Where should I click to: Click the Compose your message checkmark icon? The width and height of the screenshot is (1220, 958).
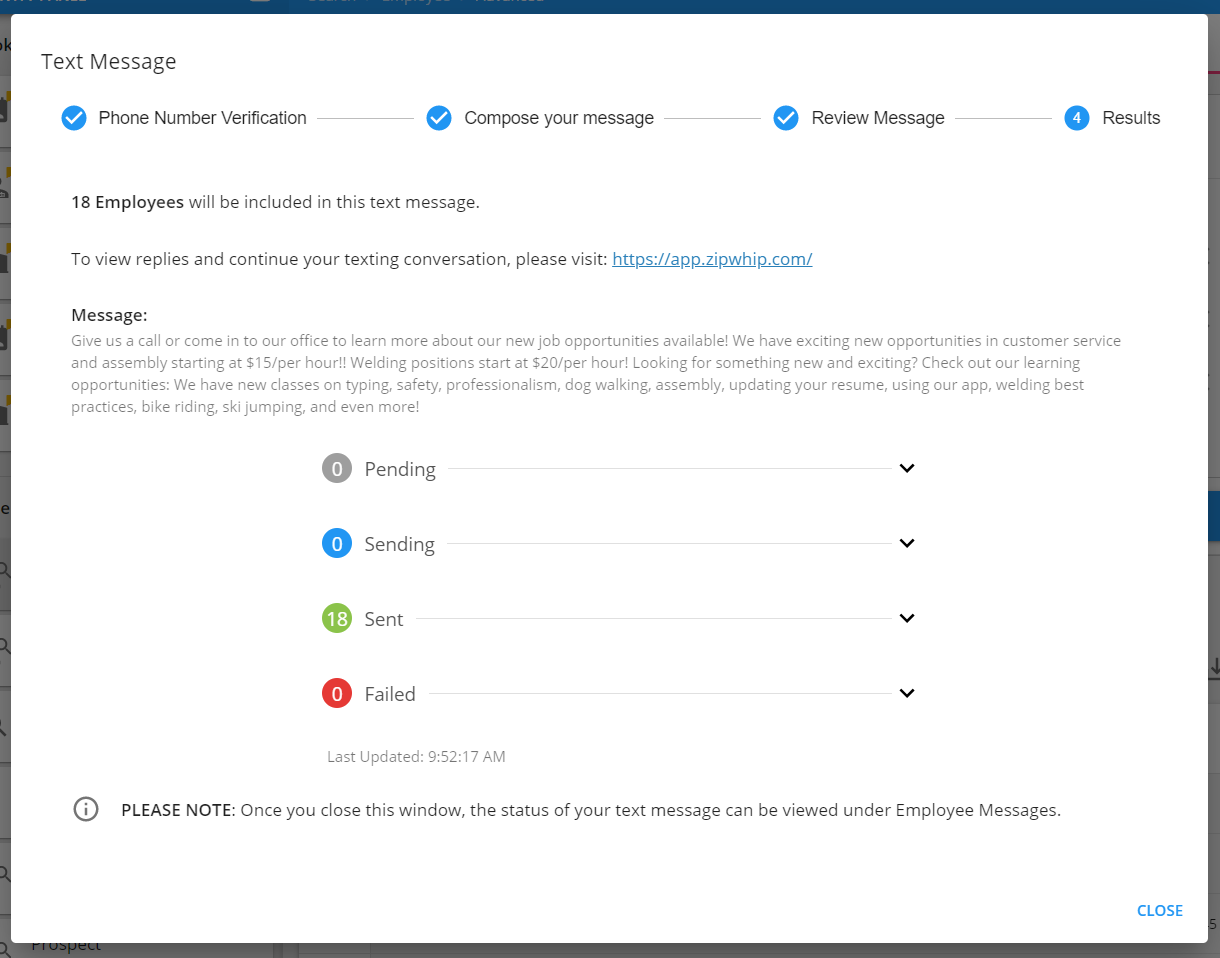tap(439, 118)
